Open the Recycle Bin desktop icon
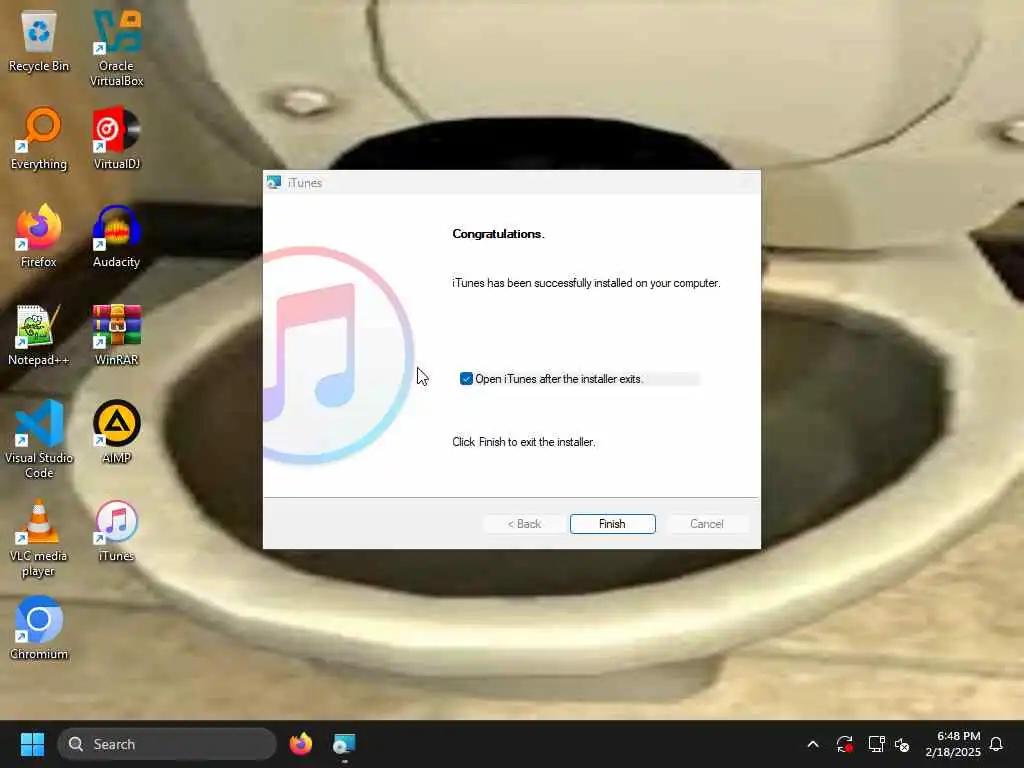The height and width of the screenshot is (768, 1024). (39, 40)
